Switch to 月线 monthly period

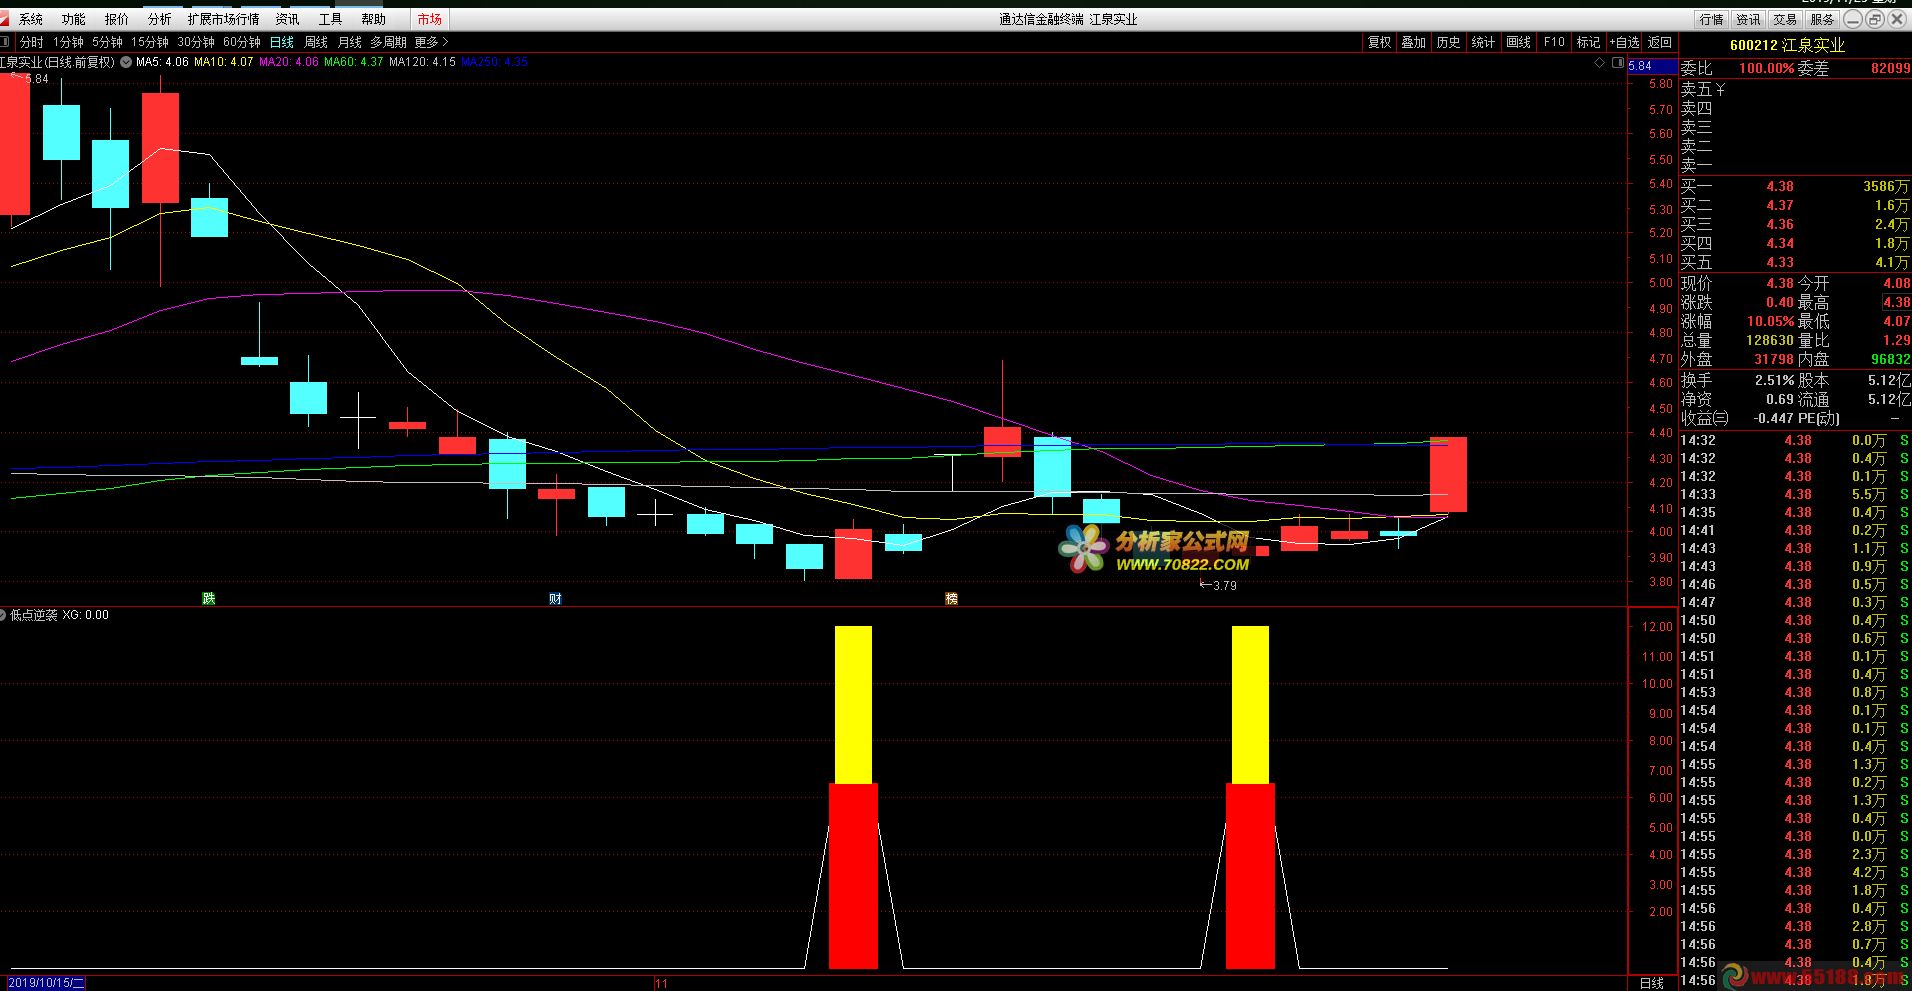coord(350,42)
